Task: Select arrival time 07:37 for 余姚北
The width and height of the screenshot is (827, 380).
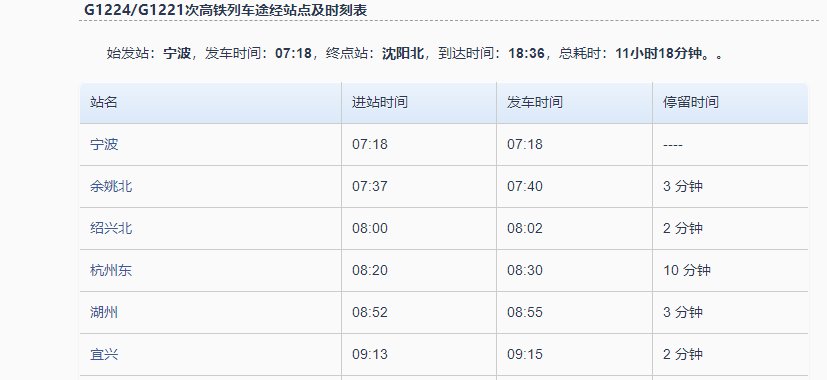Action: click(370, 186)
